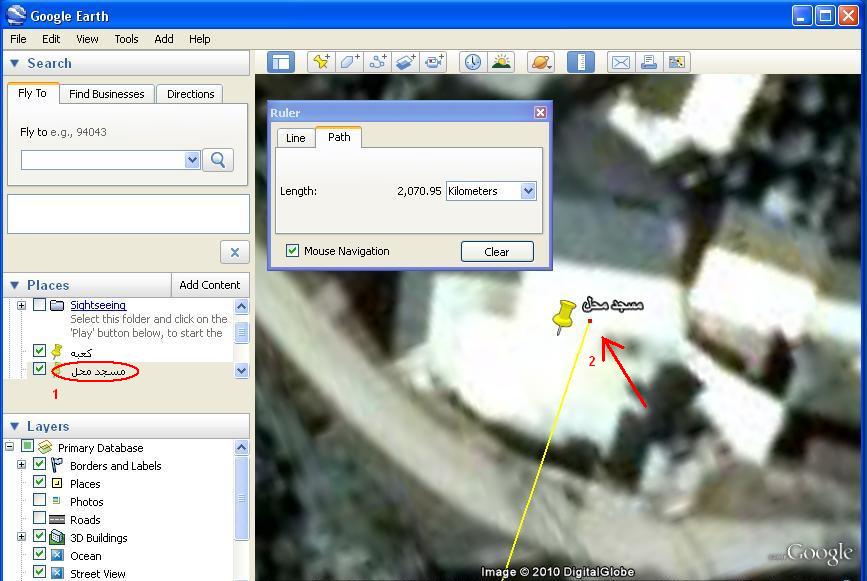This screenshot has width=867, height=581.
Task: Click the Ocean layer icon
Action: click(57, 555)
